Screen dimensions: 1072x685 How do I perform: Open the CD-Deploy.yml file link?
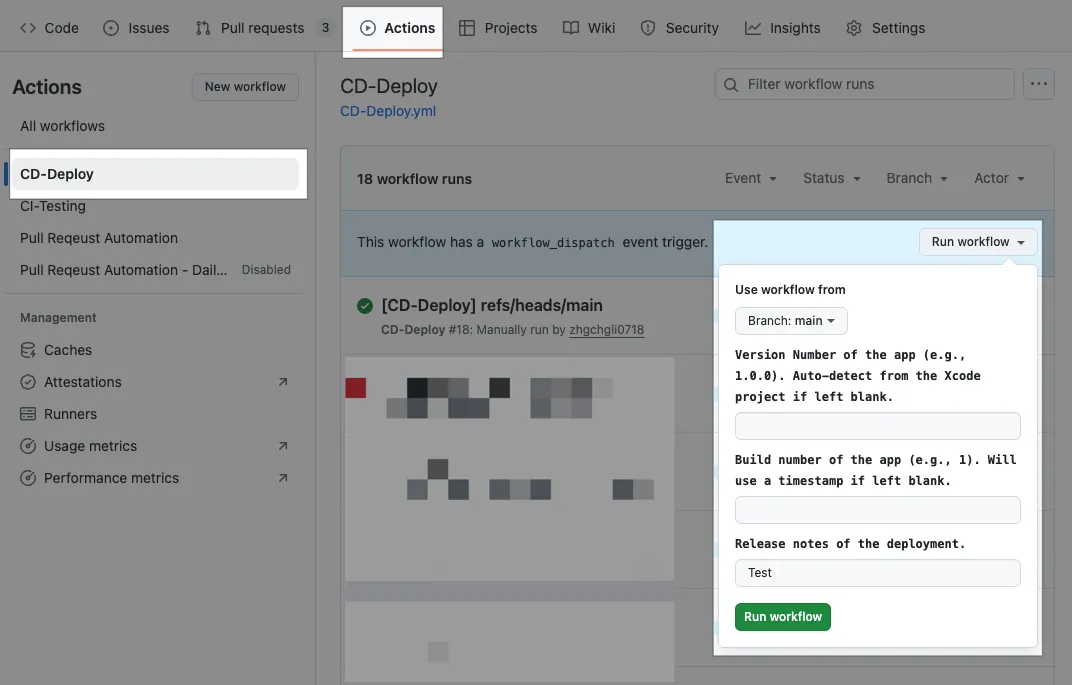[x=388, y=111]
